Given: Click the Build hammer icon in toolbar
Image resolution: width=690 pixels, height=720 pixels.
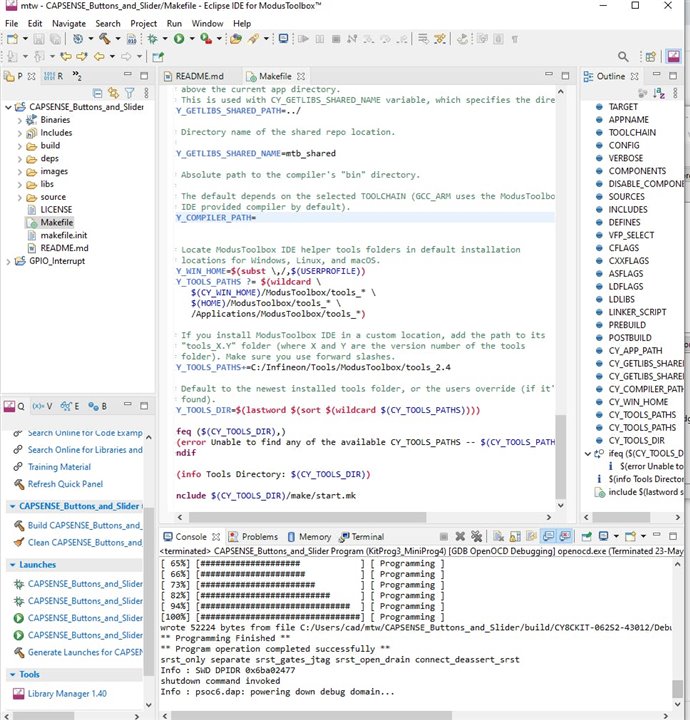Looking at the screenshot, I should pos(104,39).
